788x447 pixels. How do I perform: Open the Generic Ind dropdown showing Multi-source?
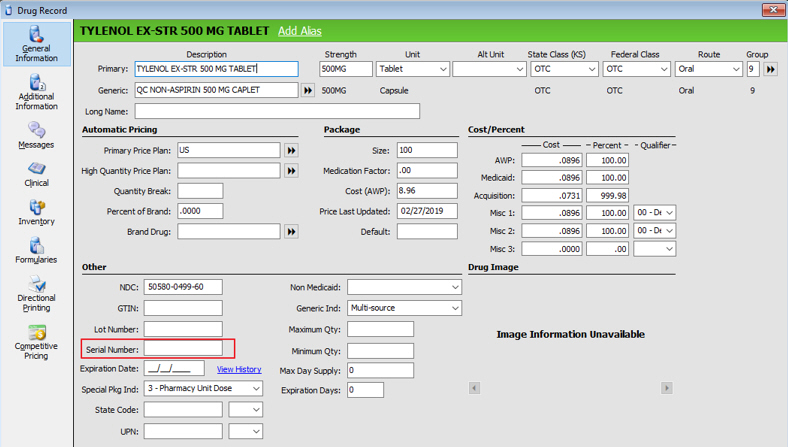point(405,308)
